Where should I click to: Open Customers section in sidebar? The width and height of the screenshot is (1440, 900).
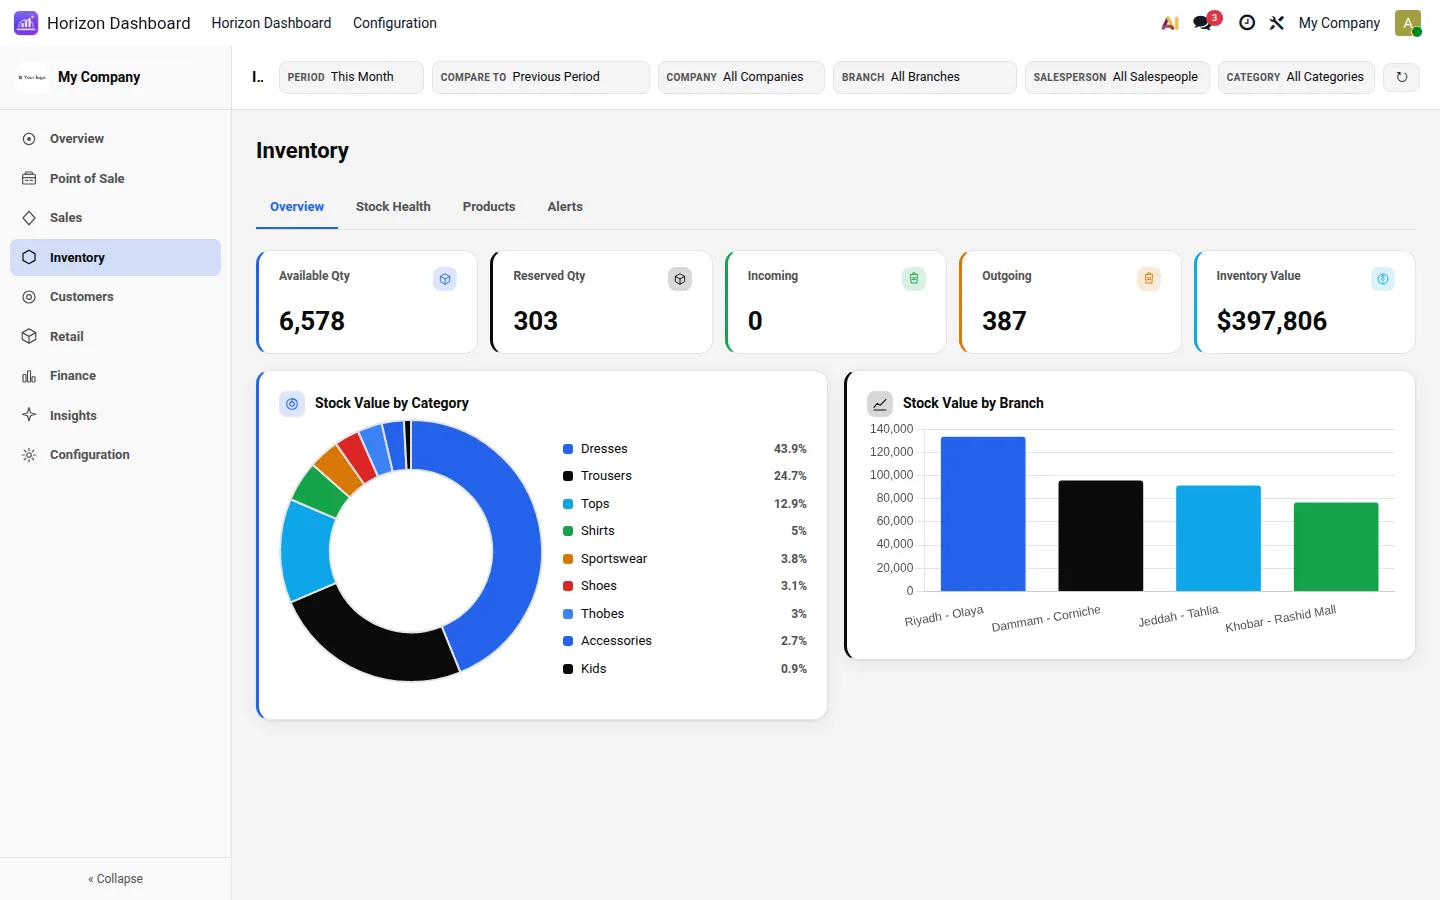point(115,297)
